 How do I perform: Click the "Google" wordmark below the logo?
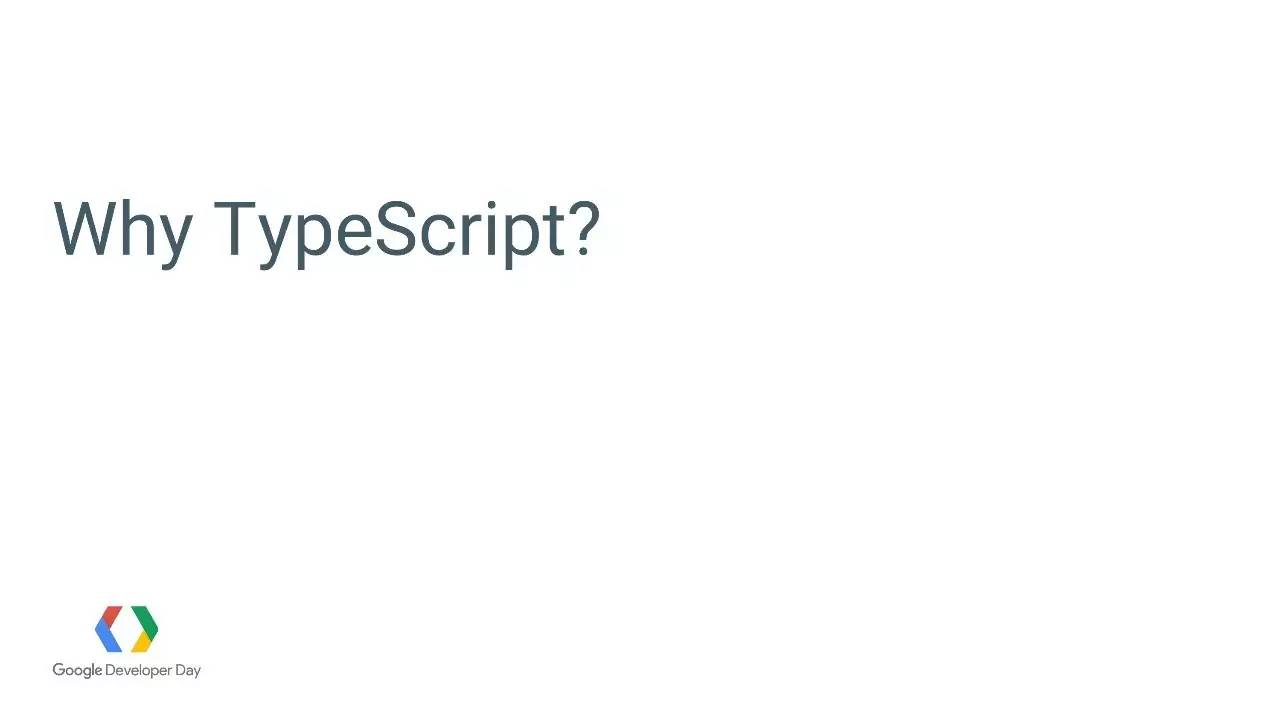(x=77, y=671)
